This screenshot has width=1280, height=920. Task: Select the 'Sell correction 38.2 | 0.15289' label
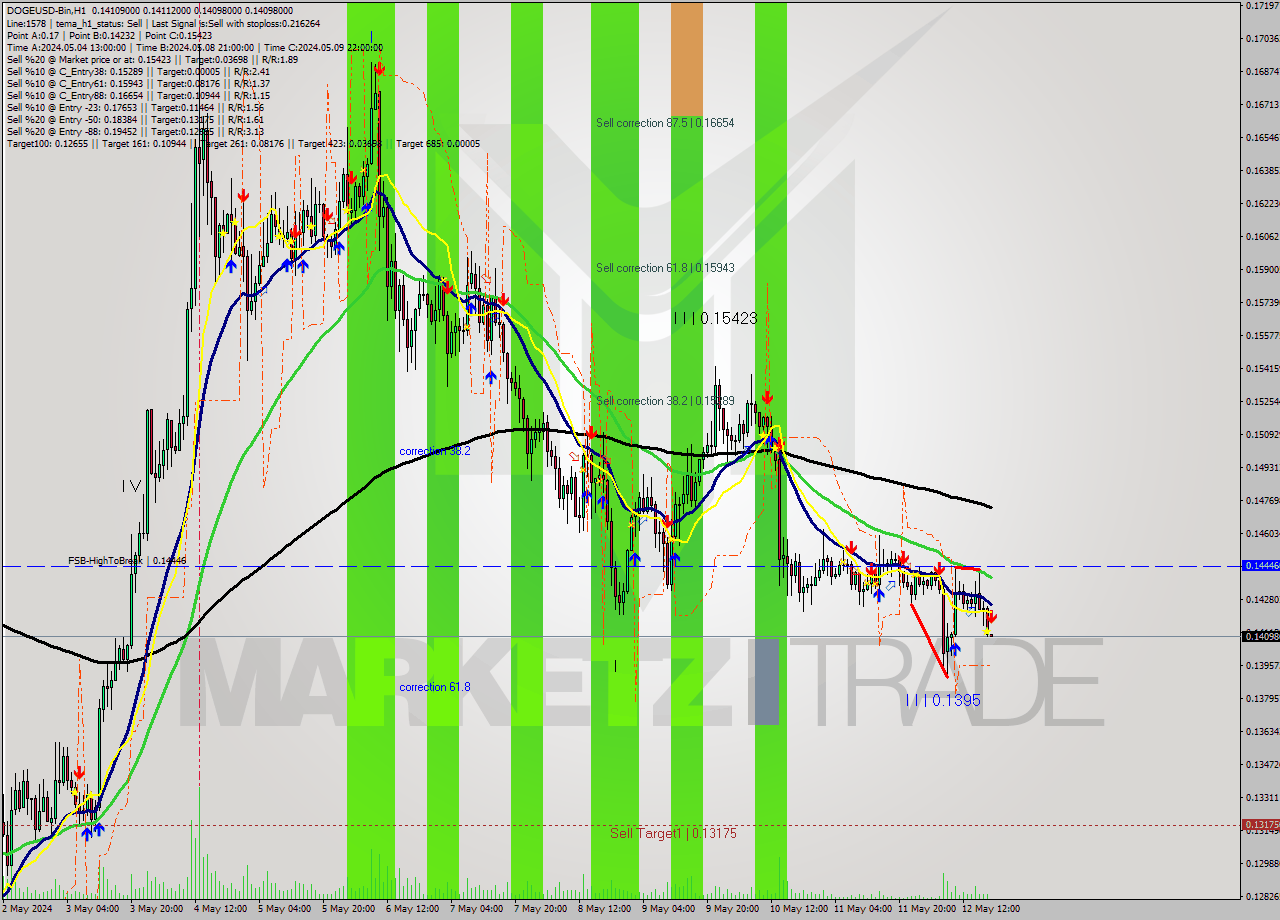665,401
